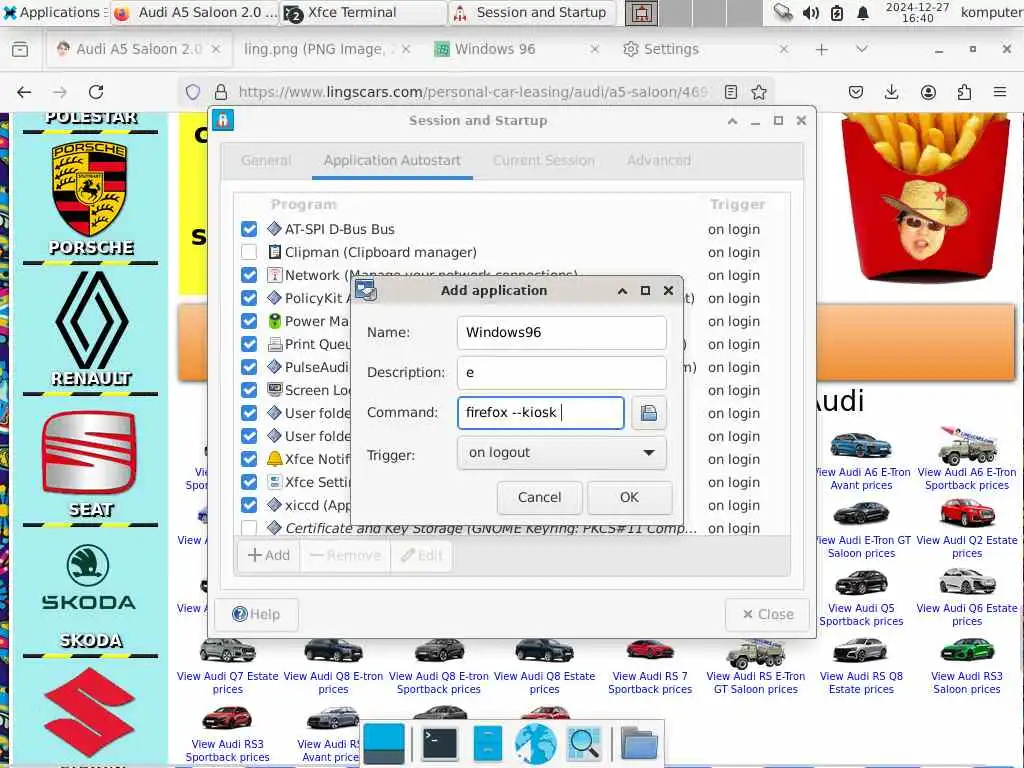Enable the Certificate and Key Storage checkbox
Screen dimensions: 1024x768
(x=249, y=528)
